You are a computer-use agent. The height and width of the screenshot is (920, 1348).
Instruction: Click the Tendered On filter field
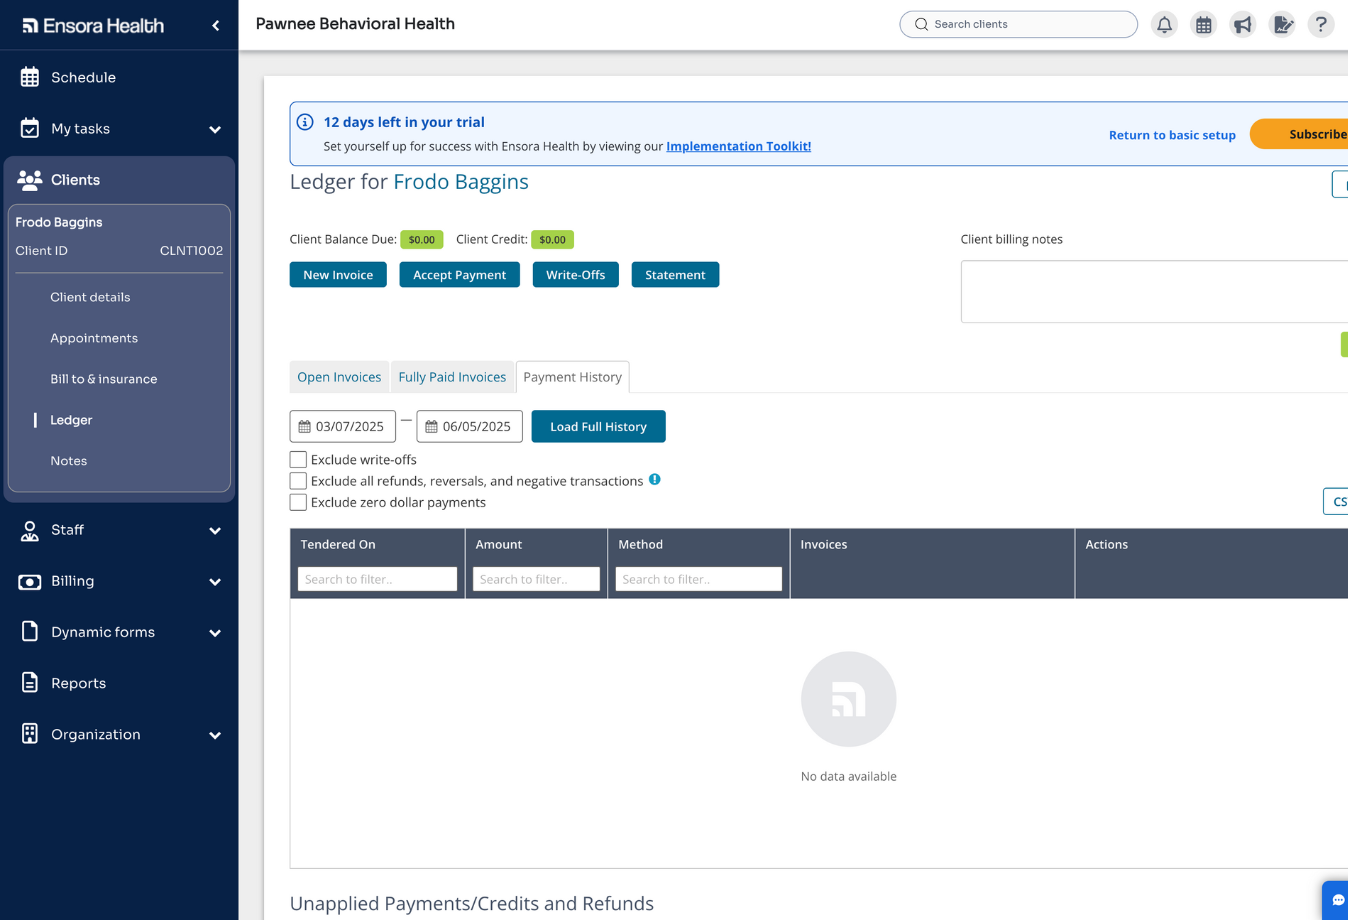[377, 579]
